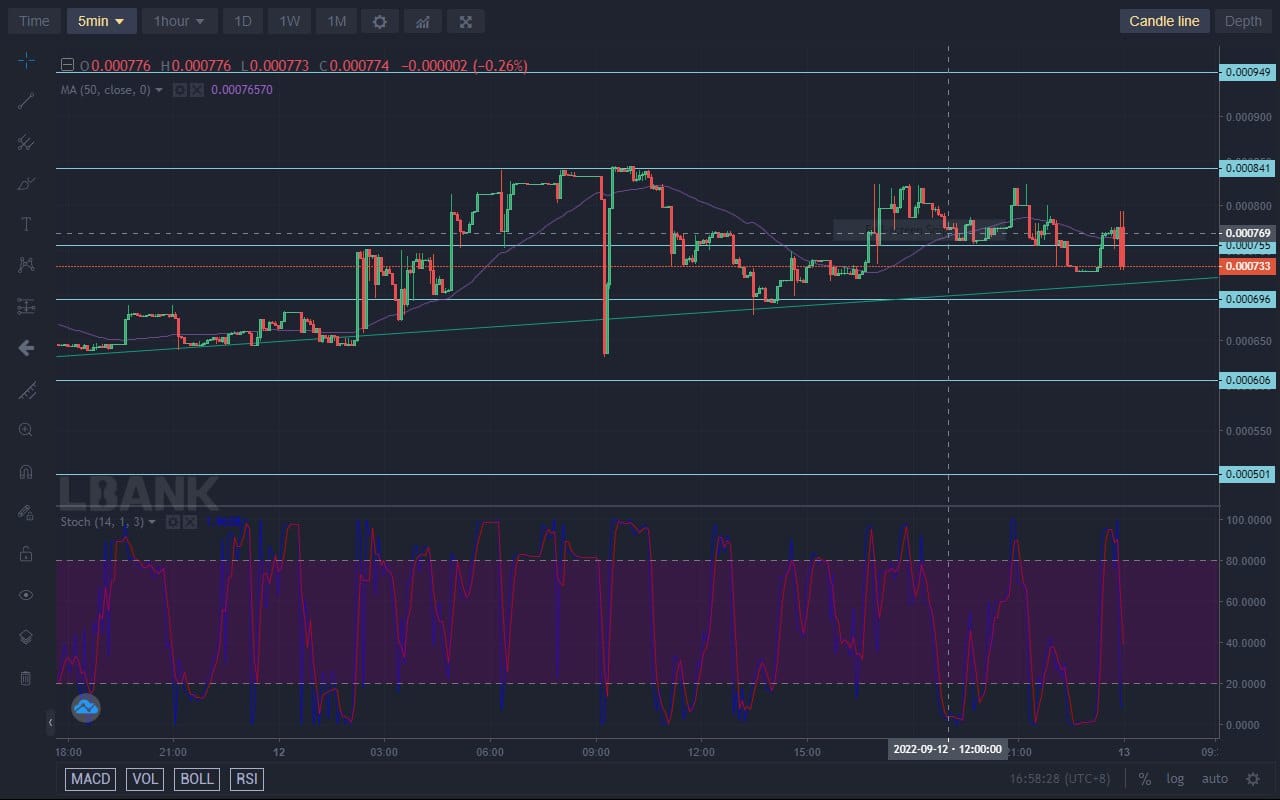Screen dimensions: 1280x800
Task: Click the 0.000606 price level label
Action: click(1247, 380)
